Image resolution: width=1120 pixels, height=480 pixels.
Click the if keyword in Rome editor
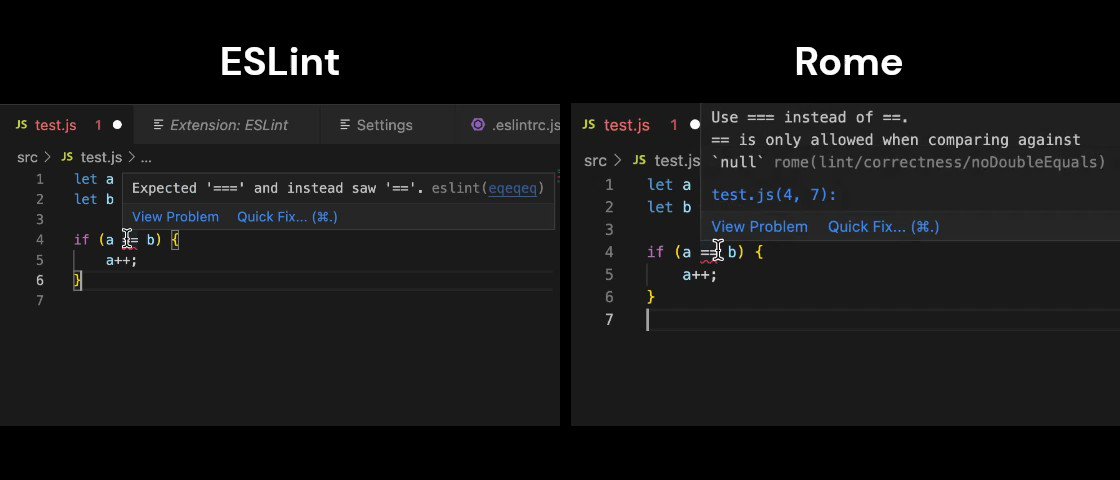tap(656, 251)
